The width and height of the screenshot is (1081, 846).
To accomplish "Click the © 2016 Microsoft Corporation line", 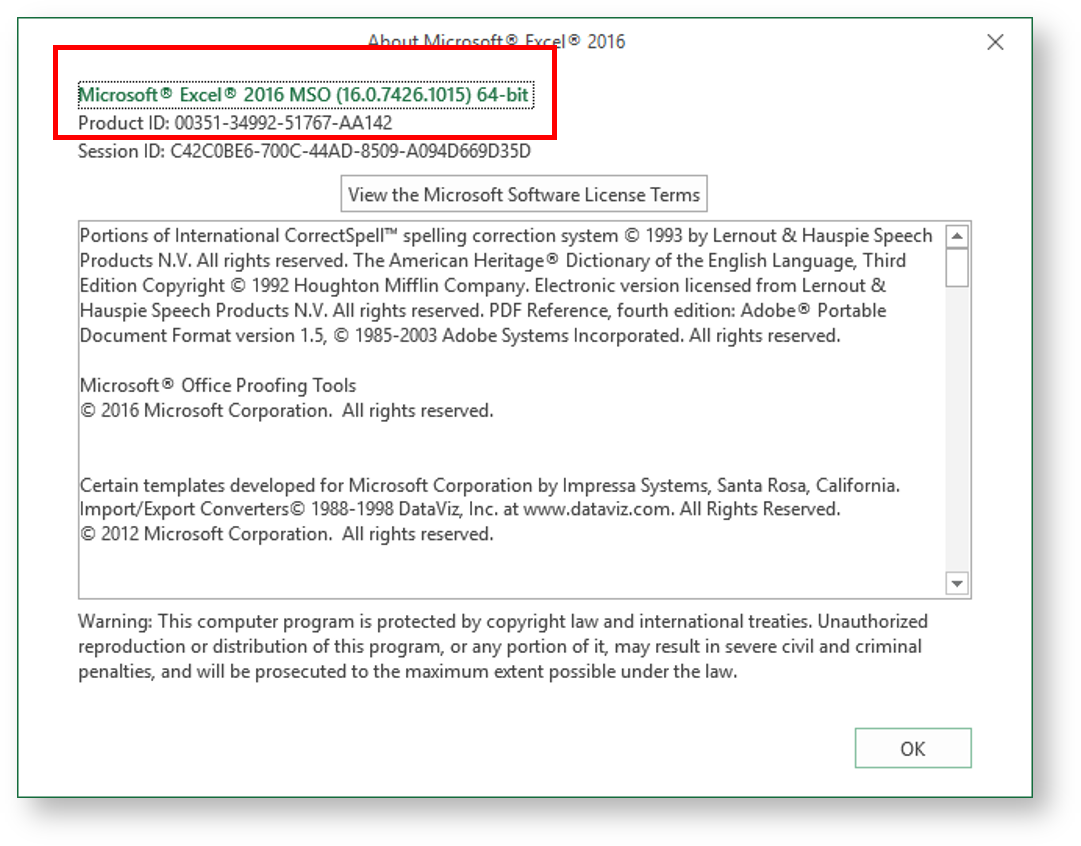I will 286,410.
